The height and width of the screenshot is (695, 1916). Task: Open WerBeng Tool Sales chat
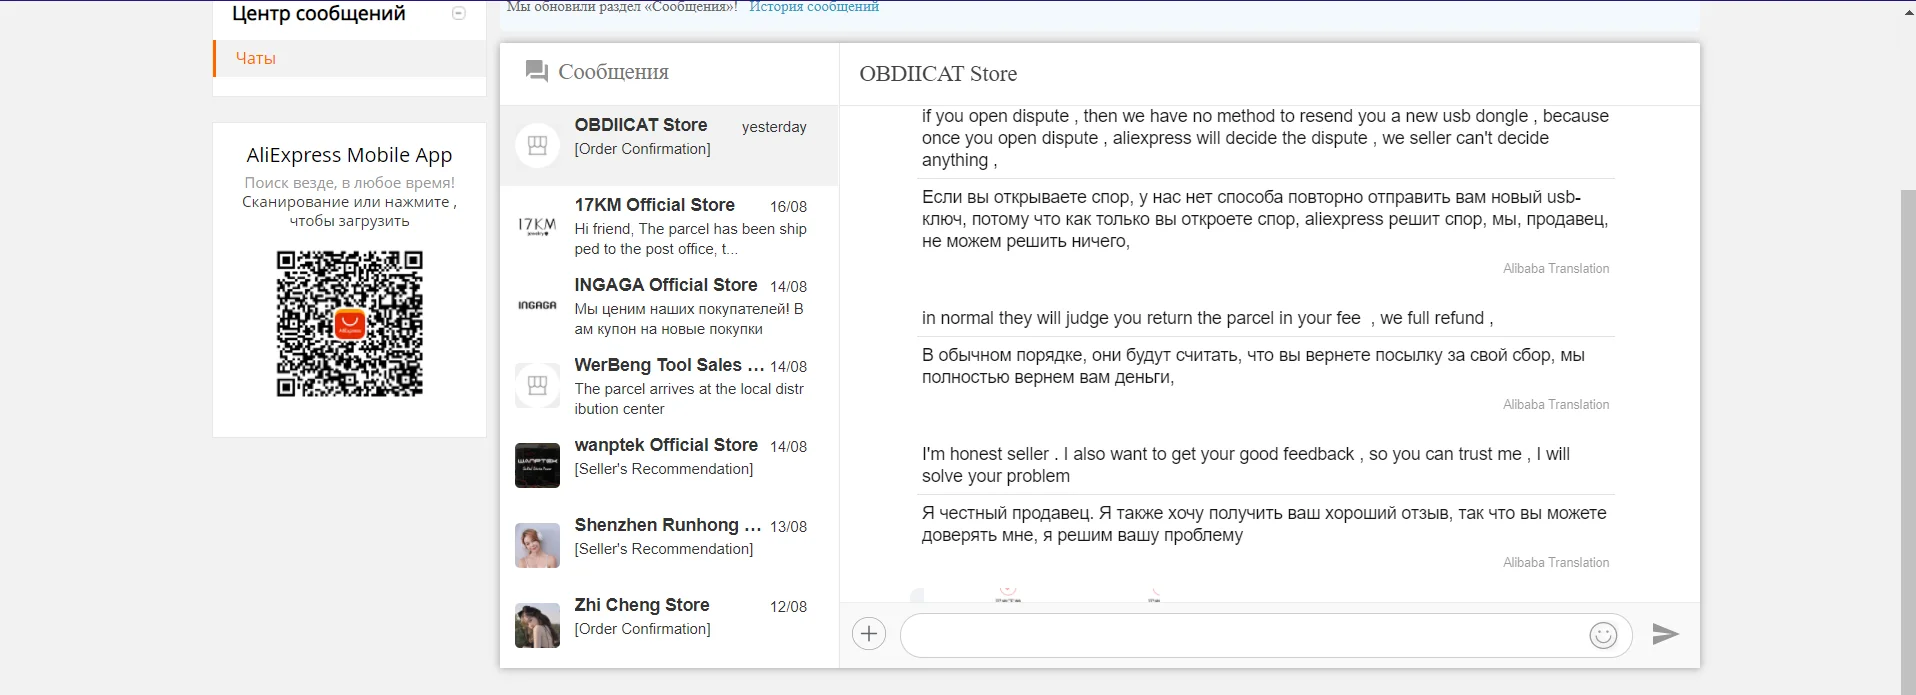tap(669, 386)
